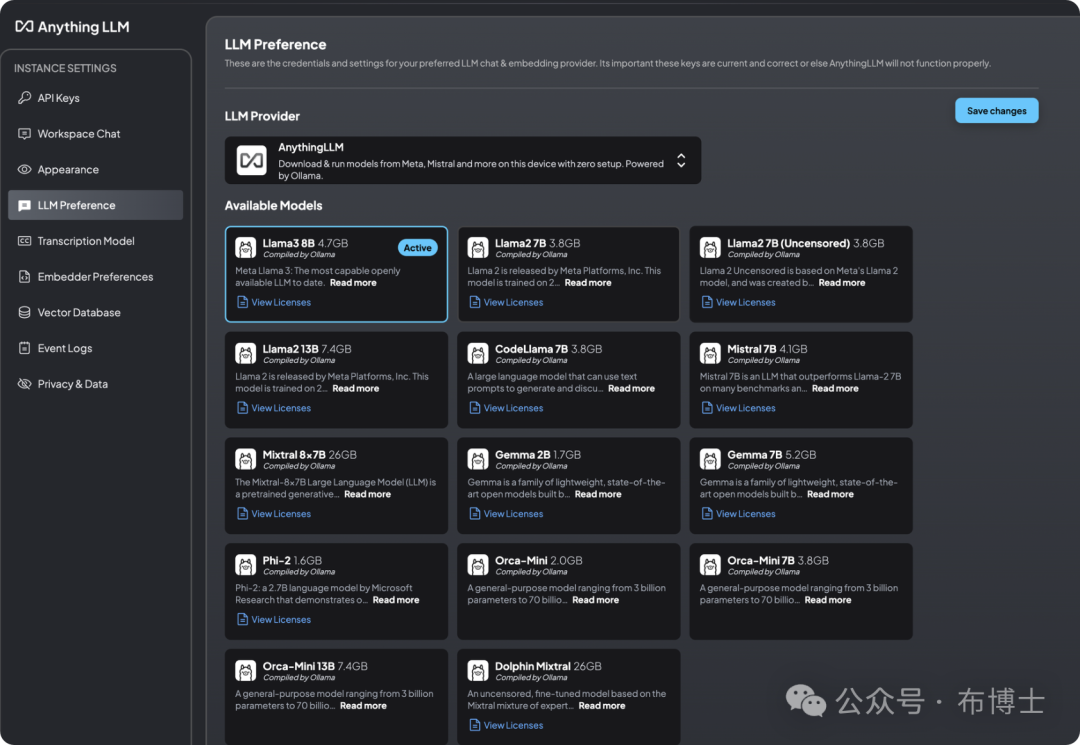Read more about Llama3 8B
The image size is (1080, 745).
pyautogui.click(x=353, y=283)
